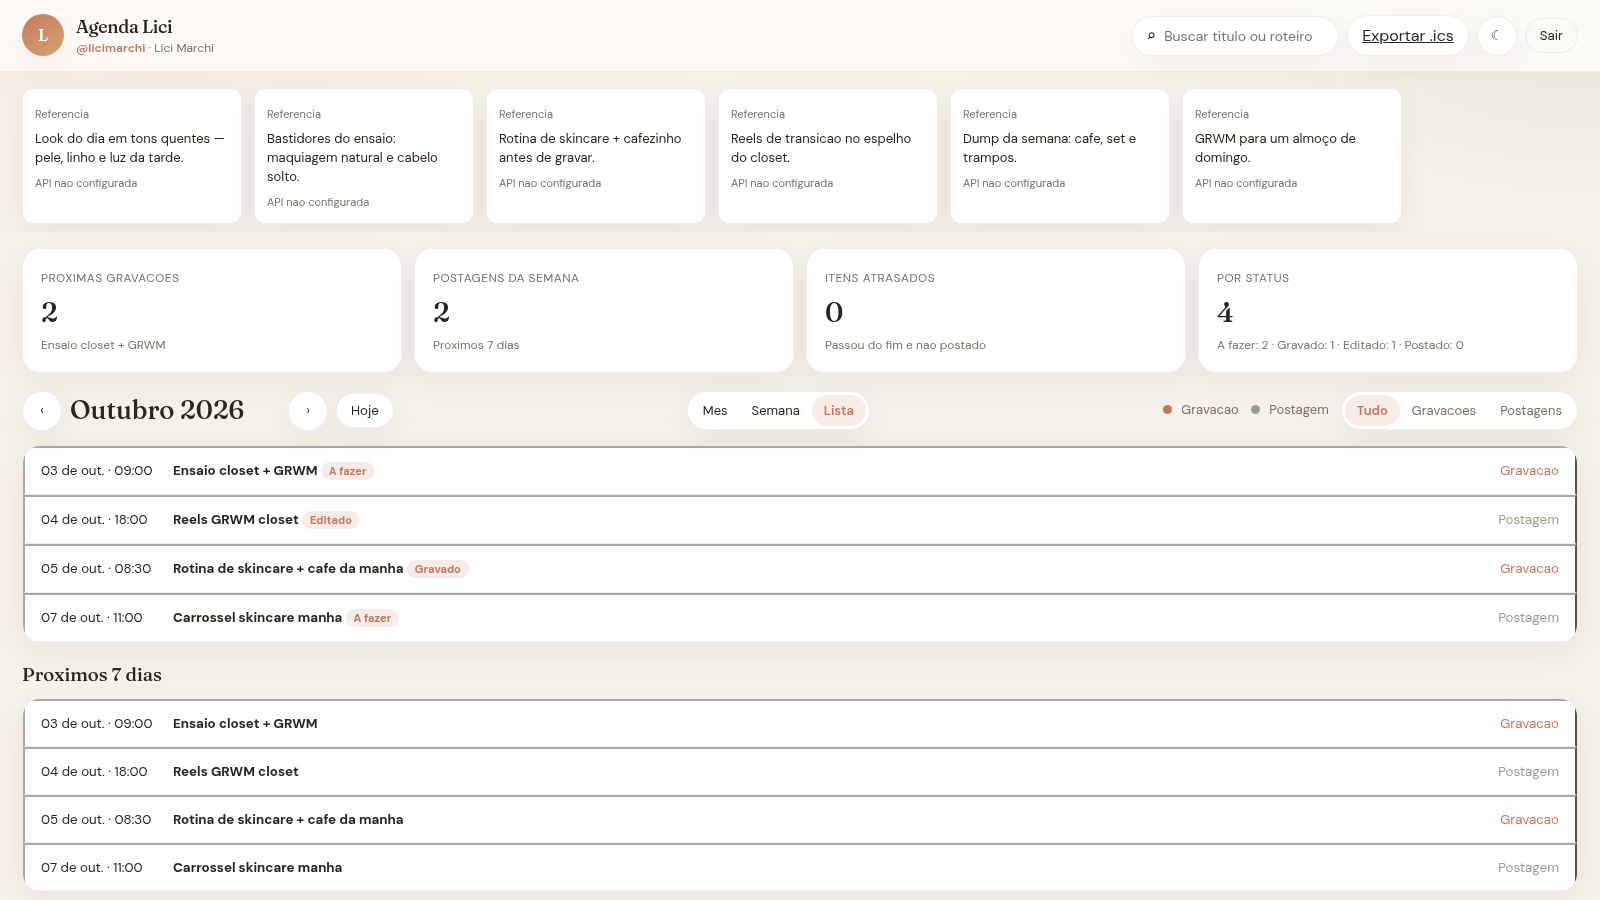1600x900 pixels.
Task: Filter by Gravacoes only
Action: [1444, 411]
